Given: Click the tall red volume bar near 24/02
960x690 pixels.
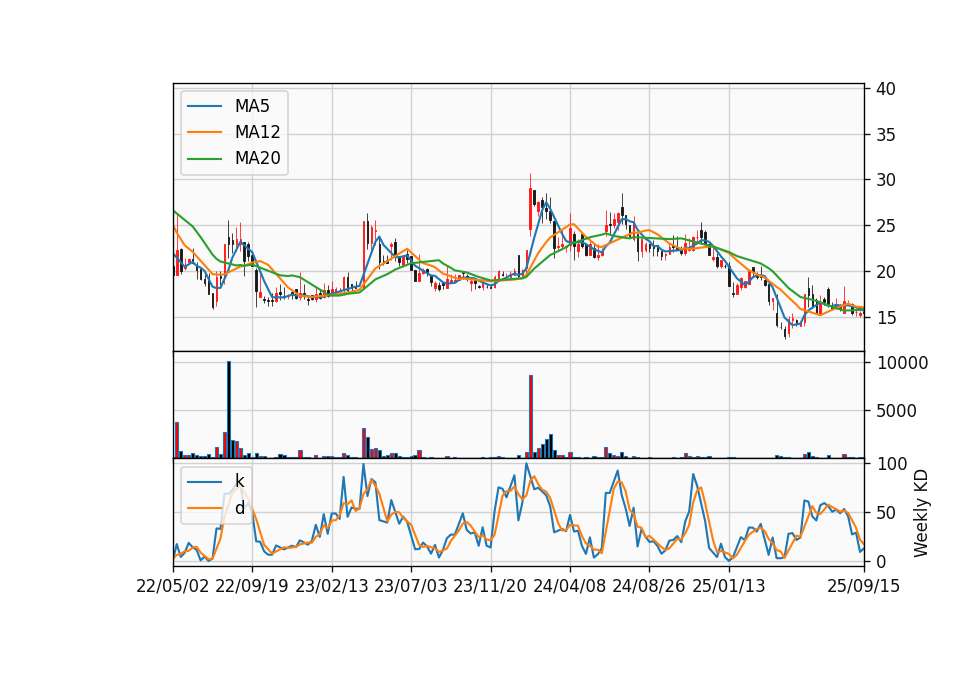Looking at the screenshot, I should coord(531,416).
